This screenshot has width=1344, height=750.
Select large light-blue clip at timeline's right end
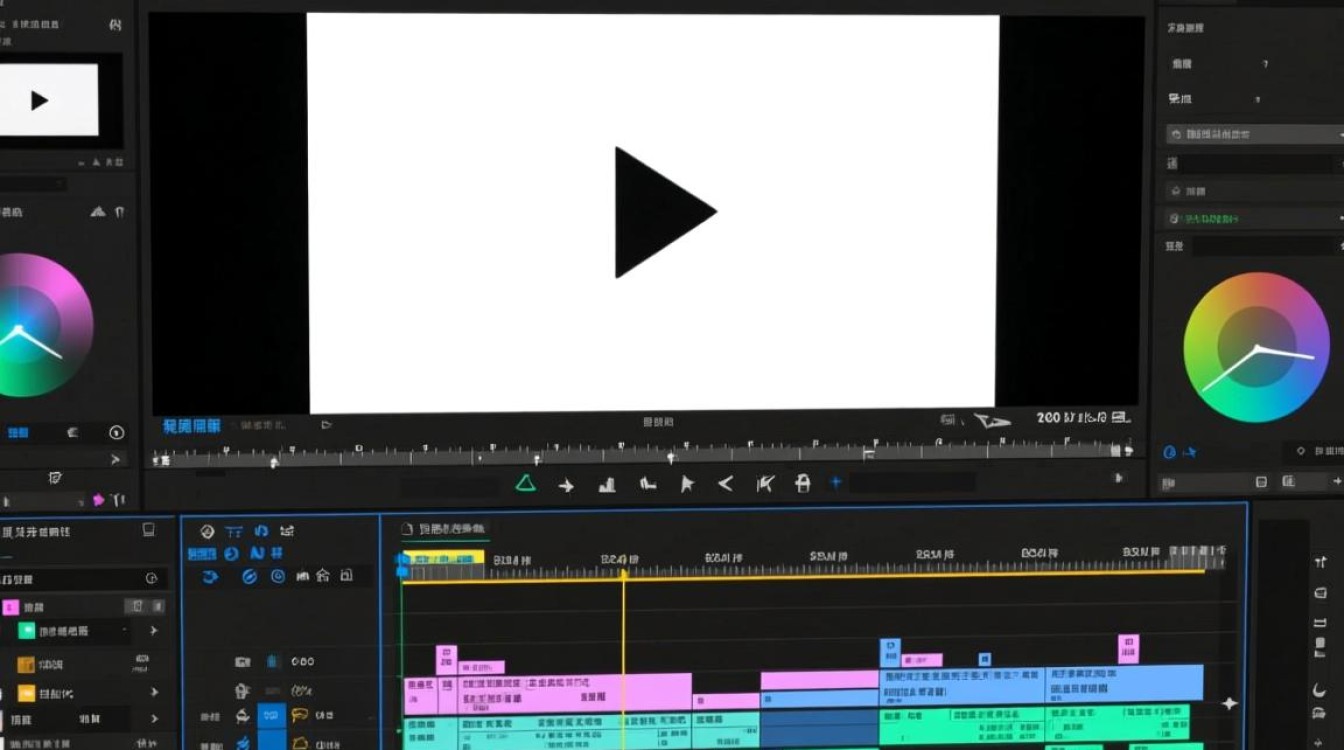click(1124, 683)
